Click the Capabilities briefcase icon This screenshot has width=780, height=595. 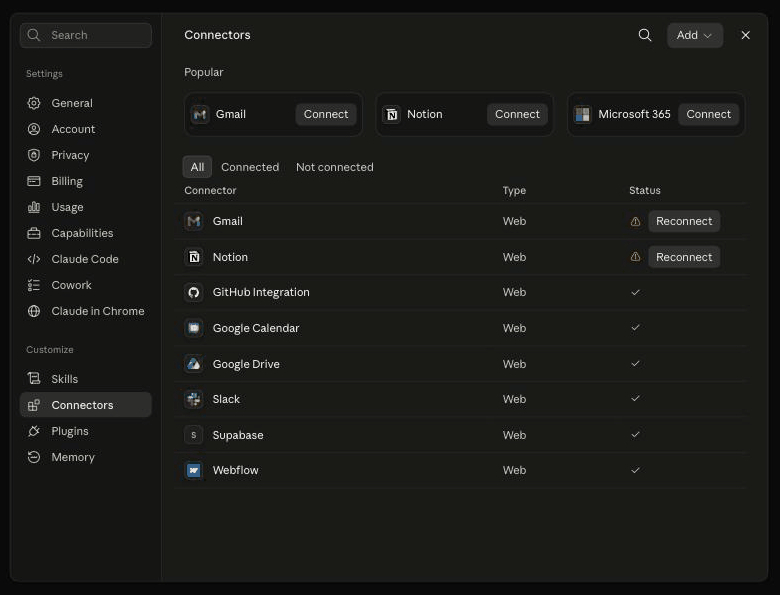click(x=34, y=233)
